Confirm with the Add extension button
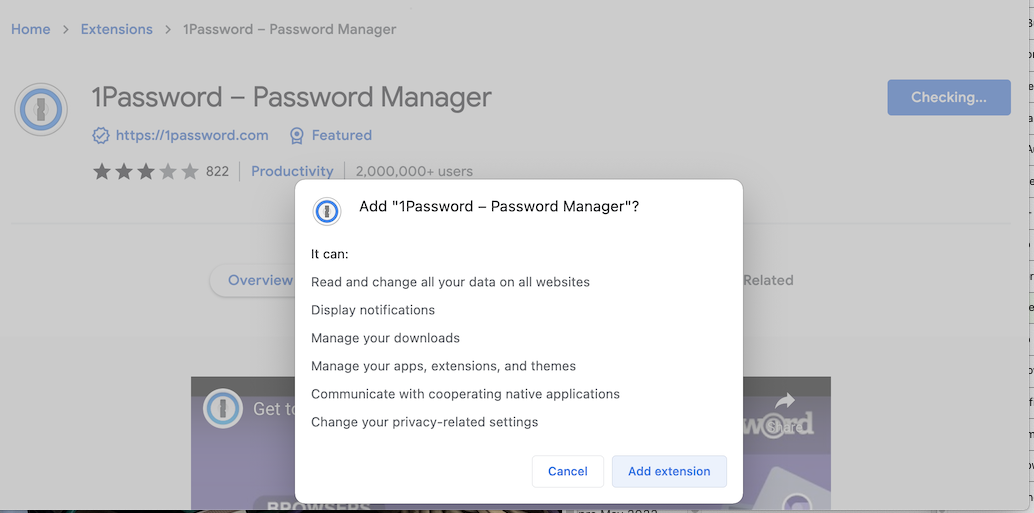 (x=669, y=471)
